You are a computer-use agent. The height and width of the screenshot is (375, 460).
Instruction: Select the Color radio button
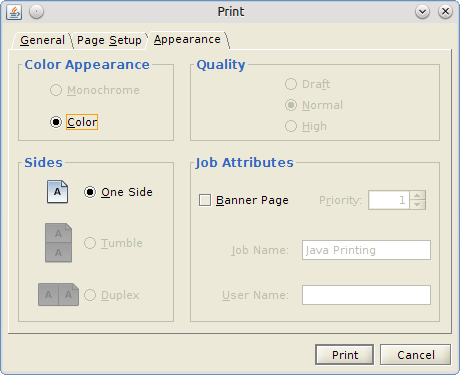click(56, 122)
